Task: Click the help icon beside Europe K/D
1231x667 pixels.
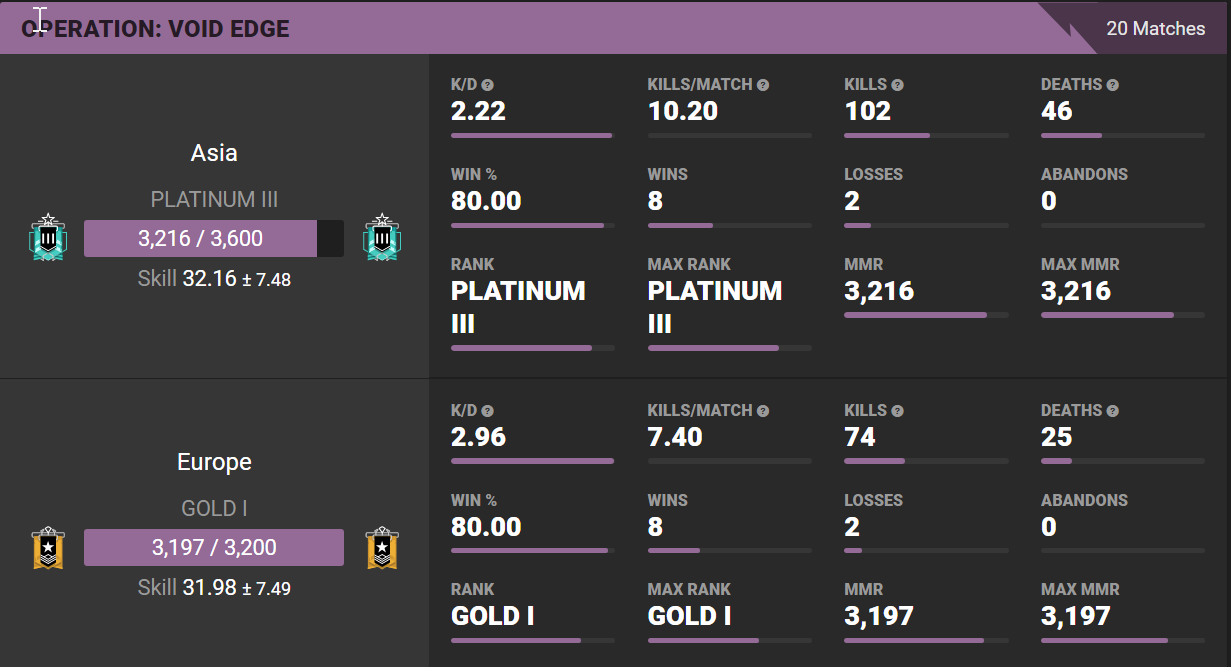Action: coord(488,411)
